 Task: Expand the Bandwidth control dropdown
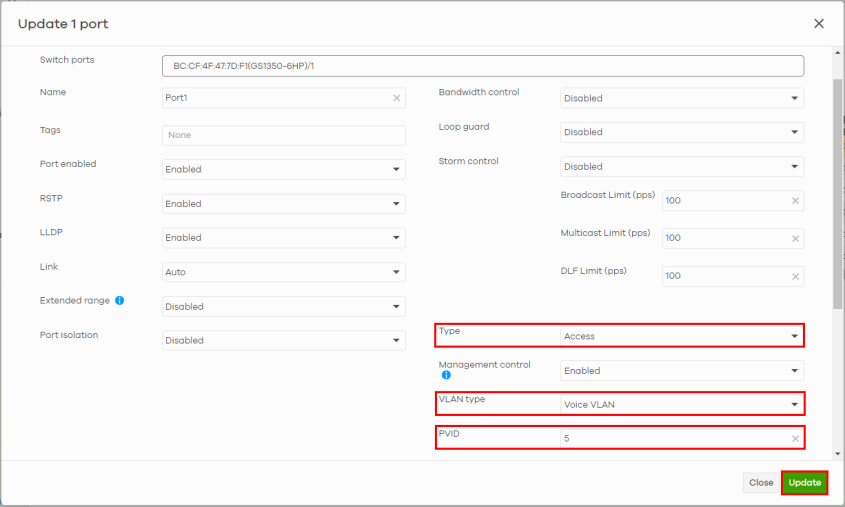click(x=682, y=99)
